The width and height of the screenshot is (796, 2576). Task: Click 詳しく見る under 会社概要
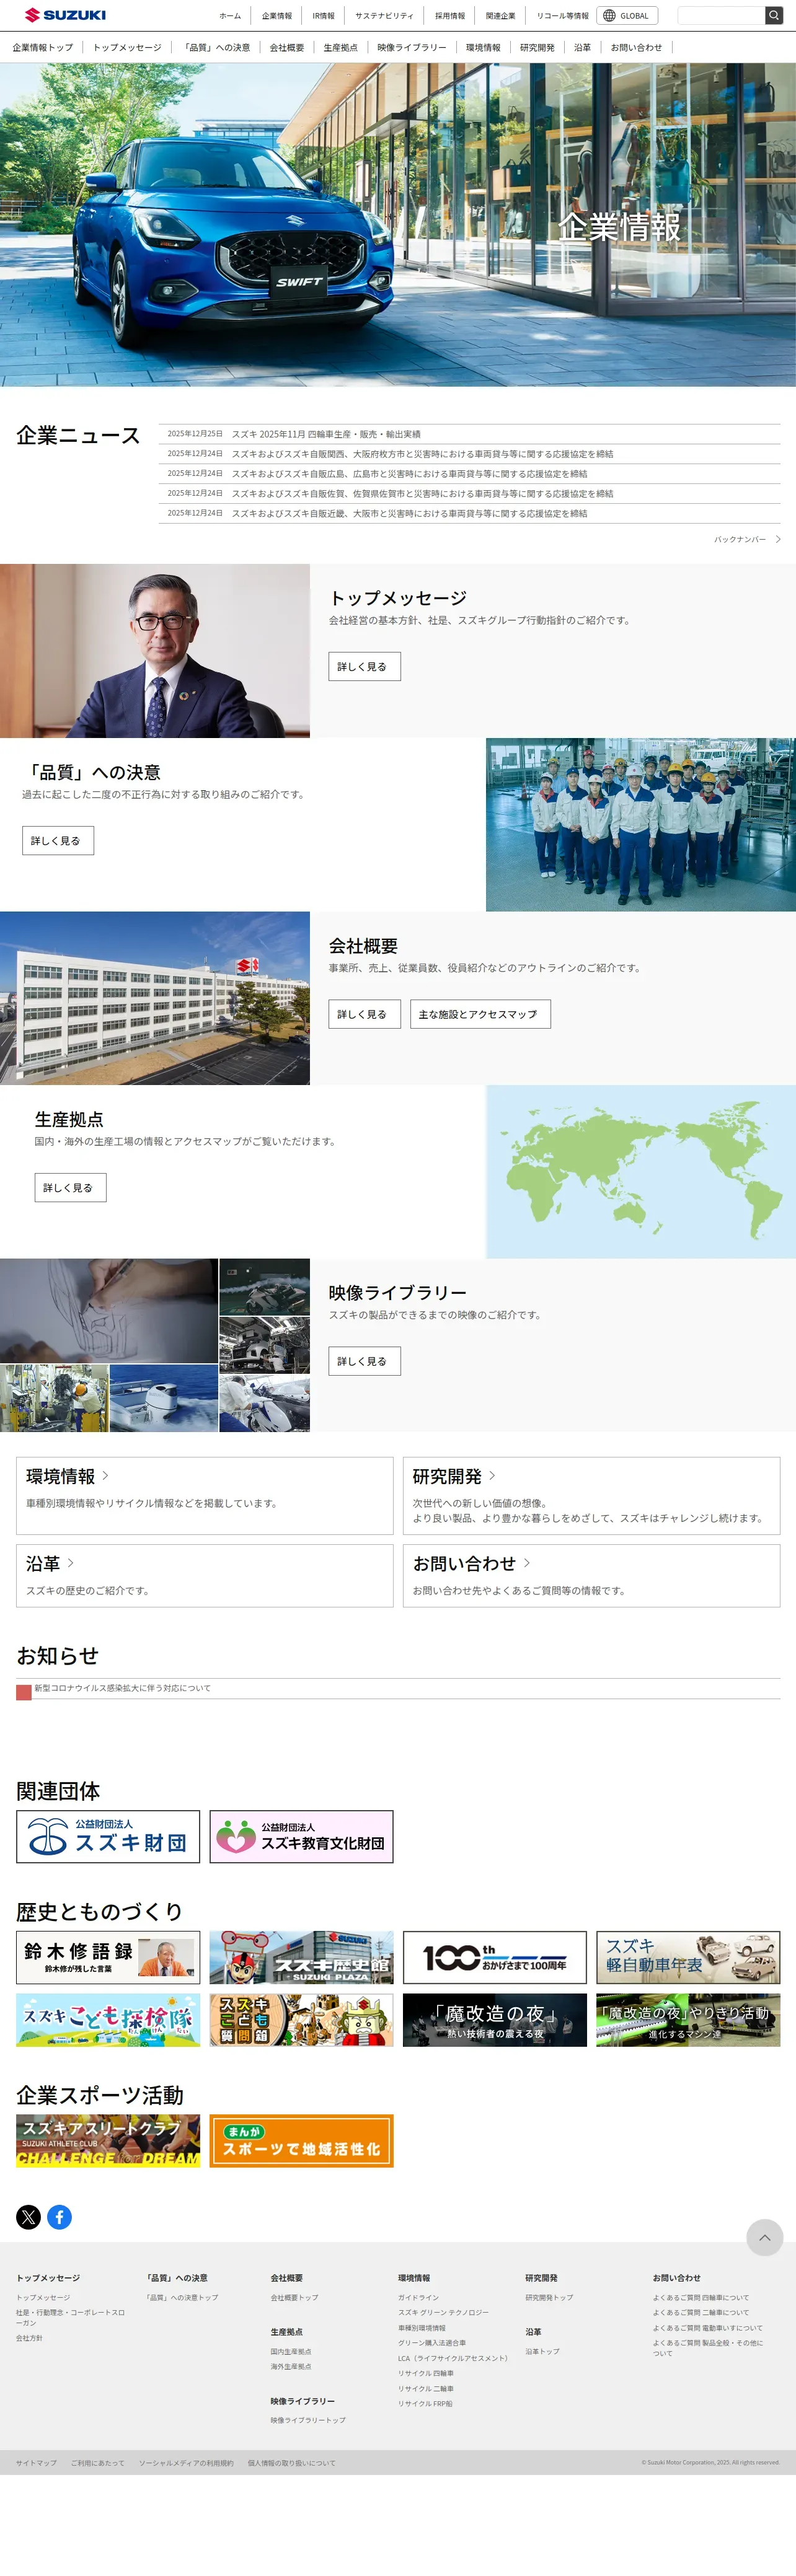click(364, 1014)
